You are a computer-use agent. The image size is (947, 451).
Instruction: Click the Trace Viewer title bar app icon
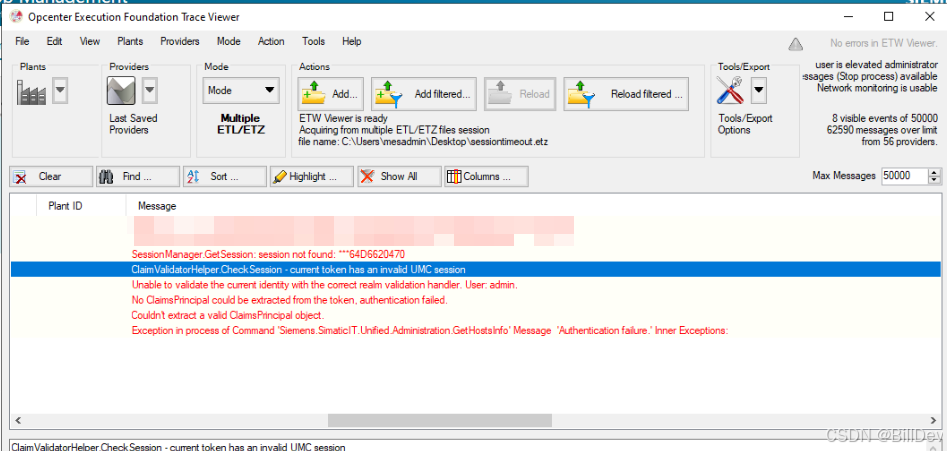pyautogui.click(x=18, y=17)
